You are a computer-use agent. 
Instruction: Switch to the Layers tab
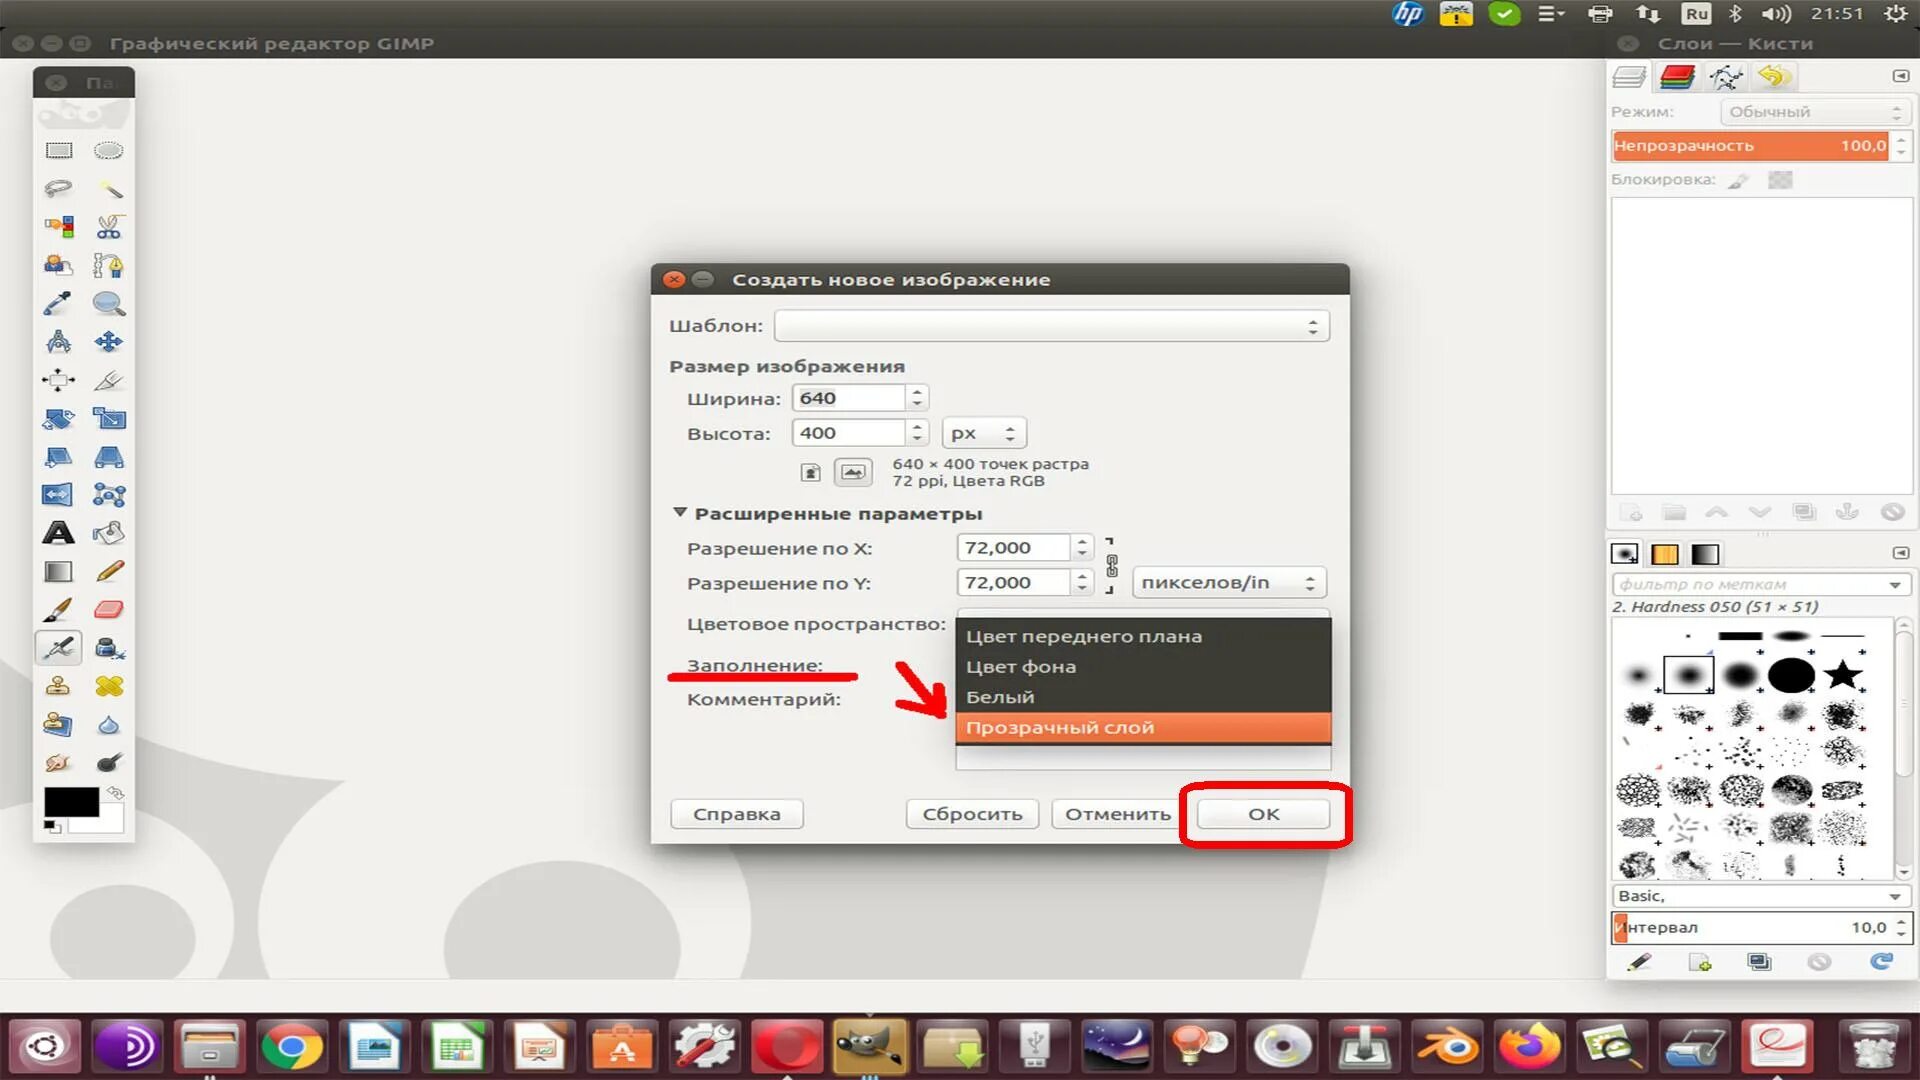click(x=1629, y=77)
